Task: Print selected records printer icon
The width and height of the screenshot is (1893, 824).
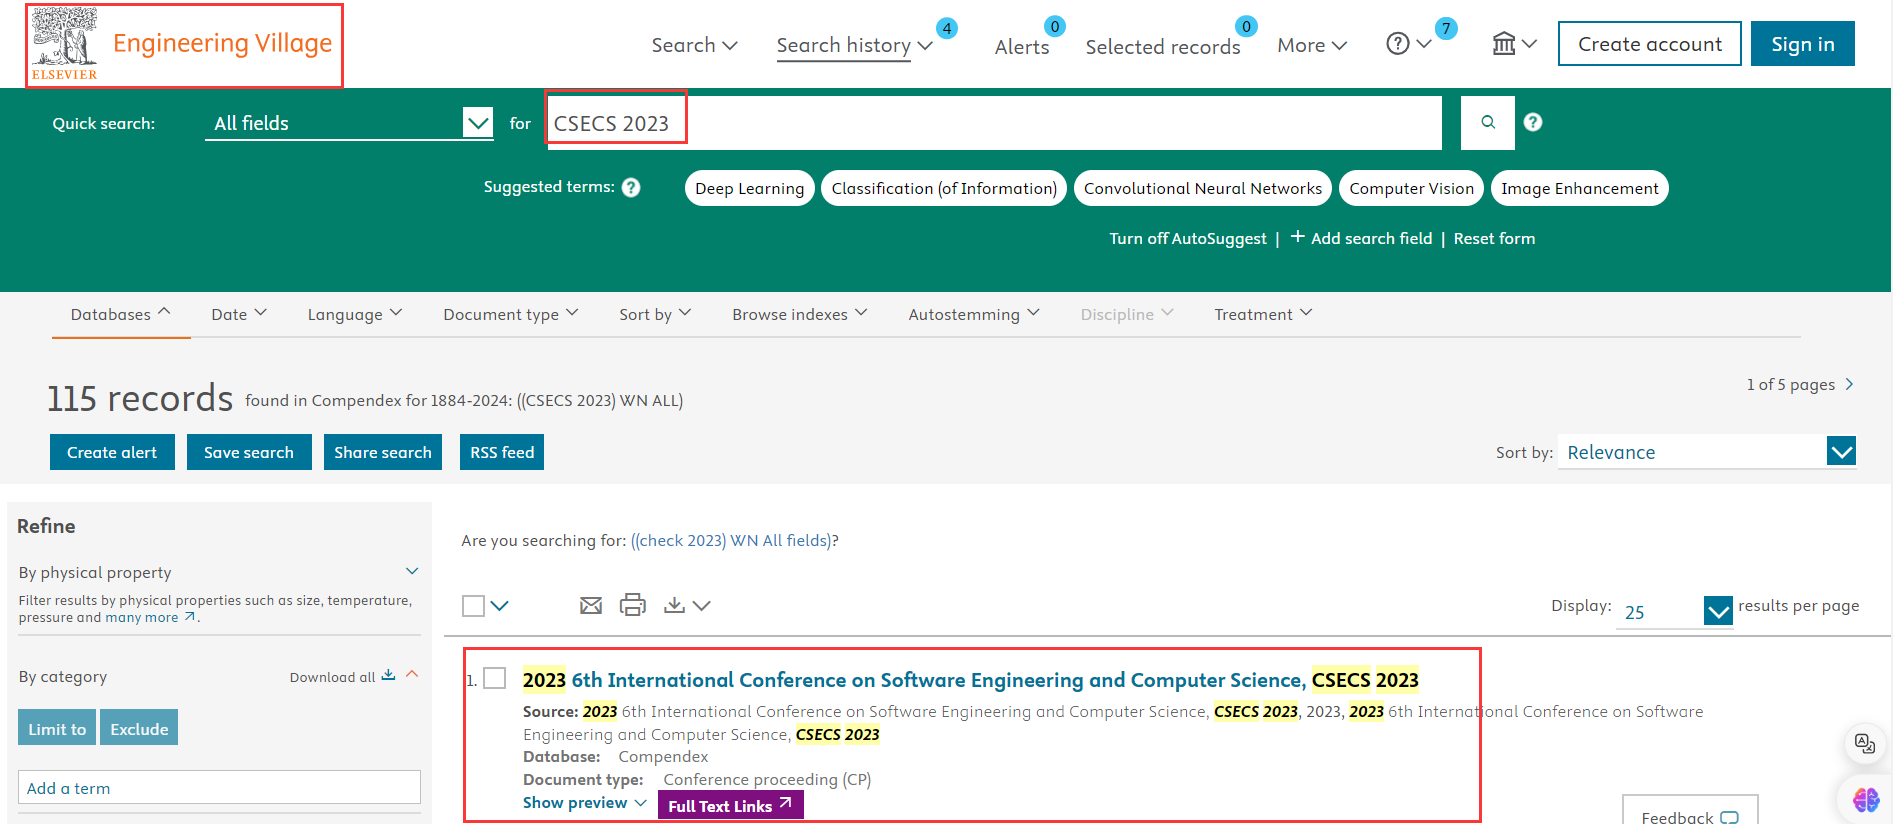Action: (x=633, y=605)
